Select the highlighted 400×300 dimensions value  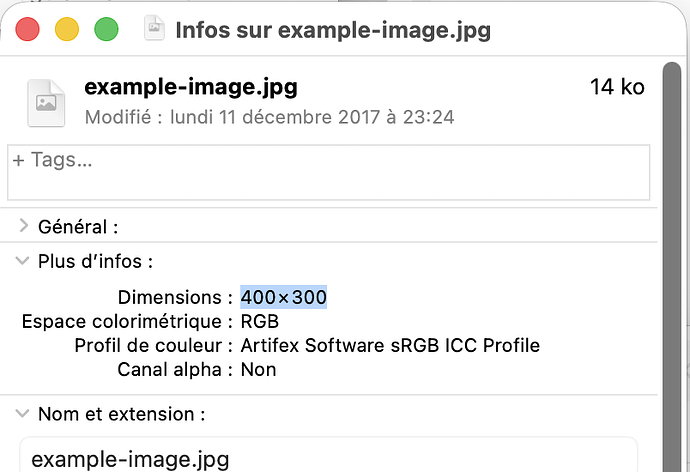pos(284,297)
